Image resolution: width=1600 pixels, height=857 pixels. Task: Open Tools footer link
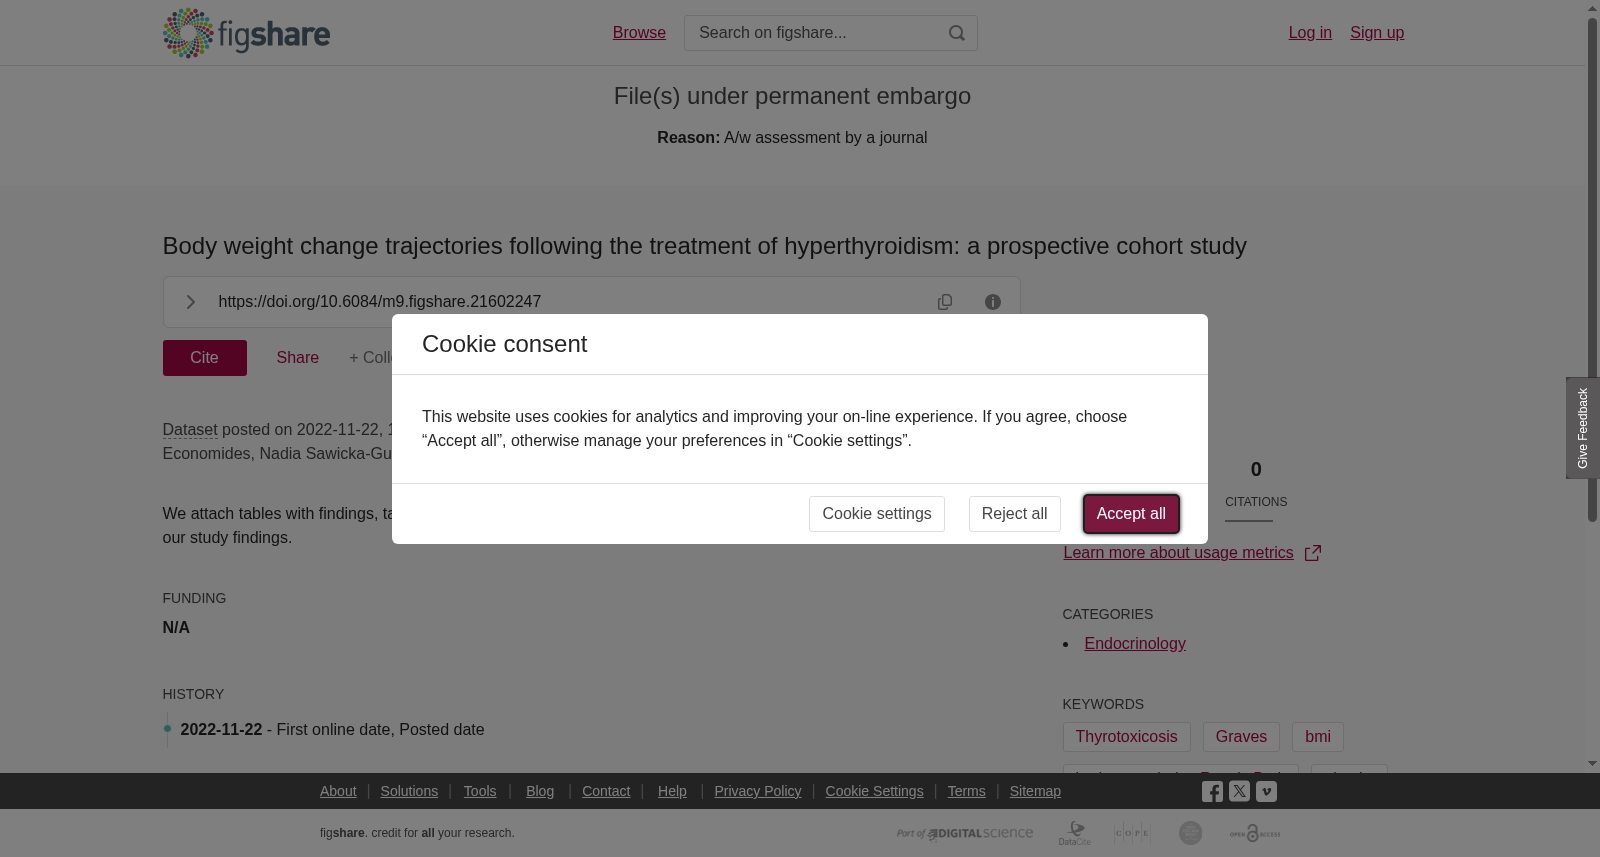[x=480, y=791]
